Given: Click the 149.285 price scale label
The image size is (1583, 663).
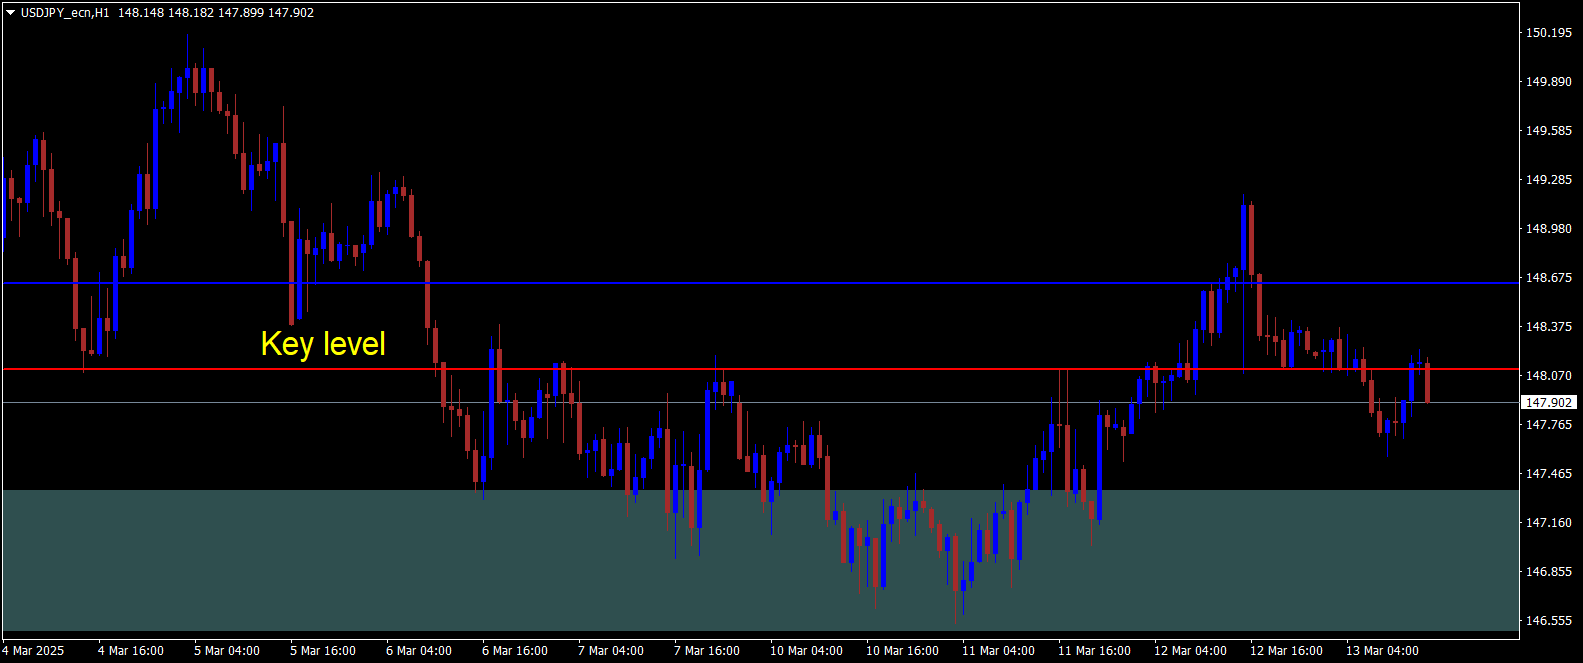Looking at the screenshot, I should 1548,180.
